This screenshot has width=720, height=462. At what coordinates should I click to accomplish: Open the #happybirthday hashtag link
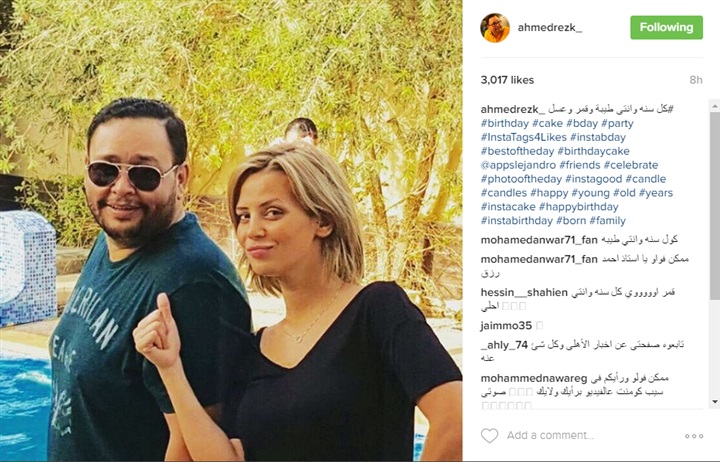coord(579,207)
